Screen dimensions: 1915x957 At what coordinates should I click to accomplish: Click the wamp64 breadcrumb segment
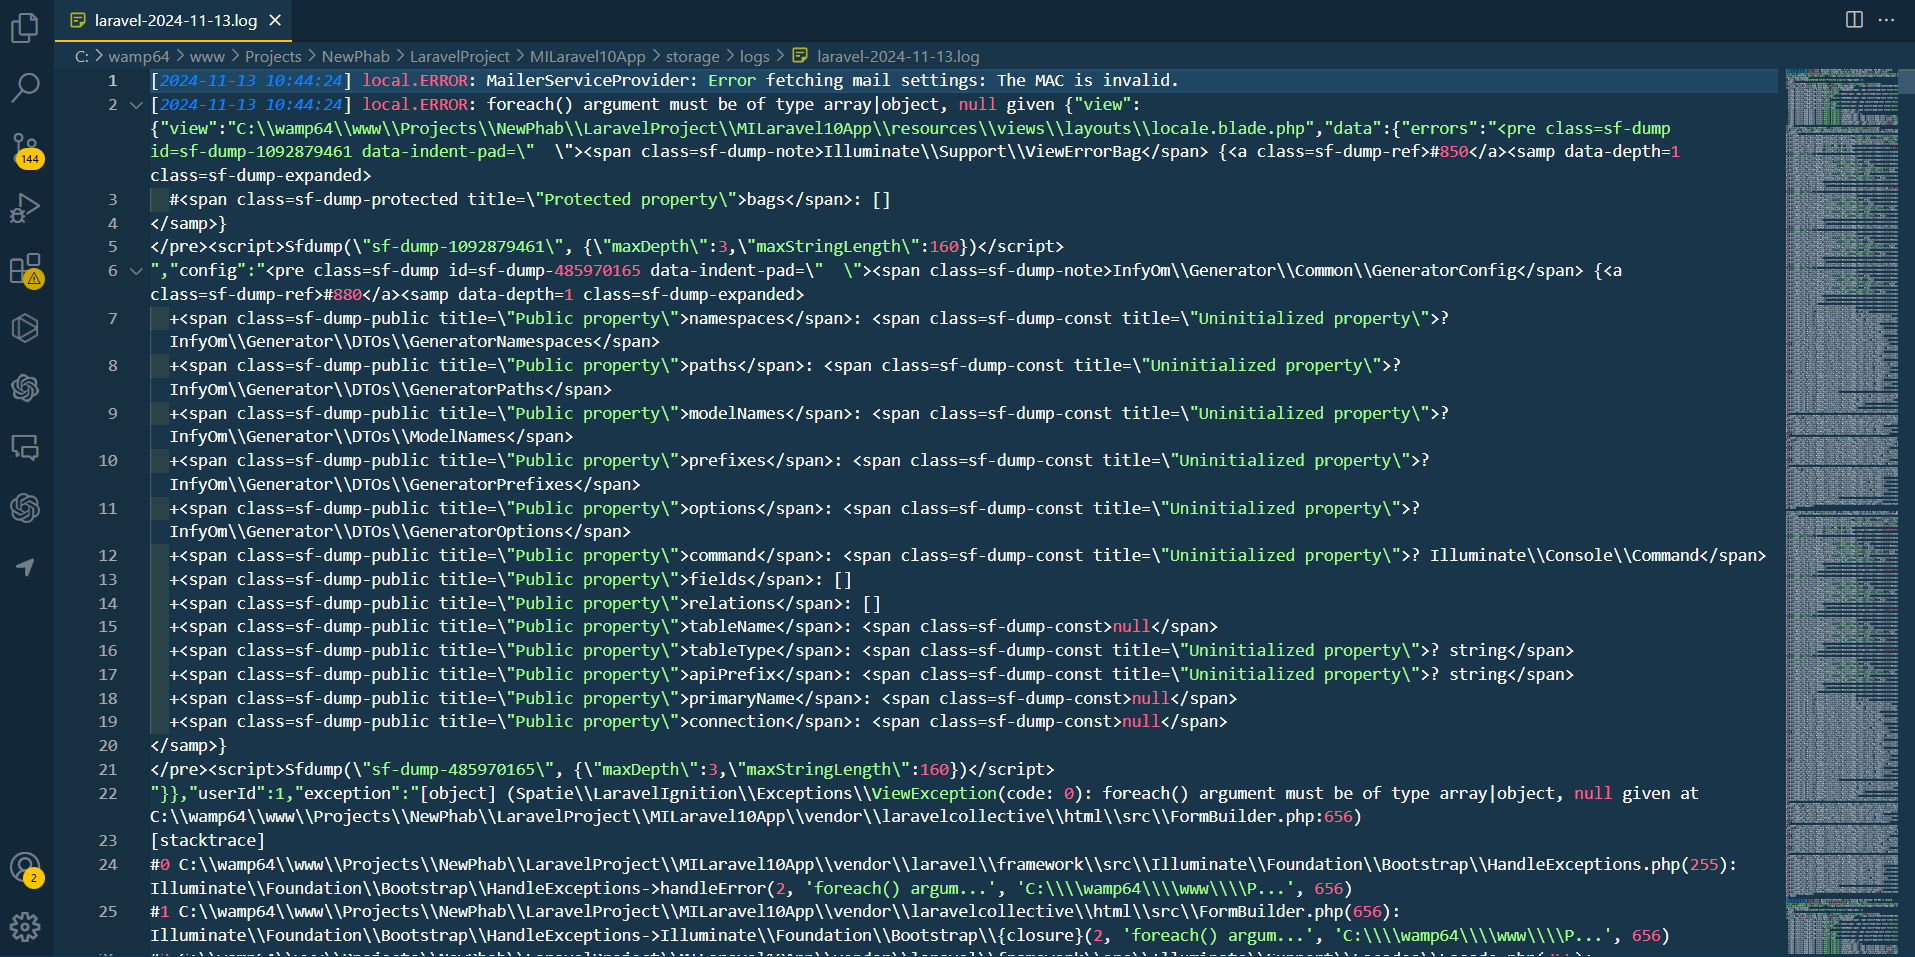139,56
